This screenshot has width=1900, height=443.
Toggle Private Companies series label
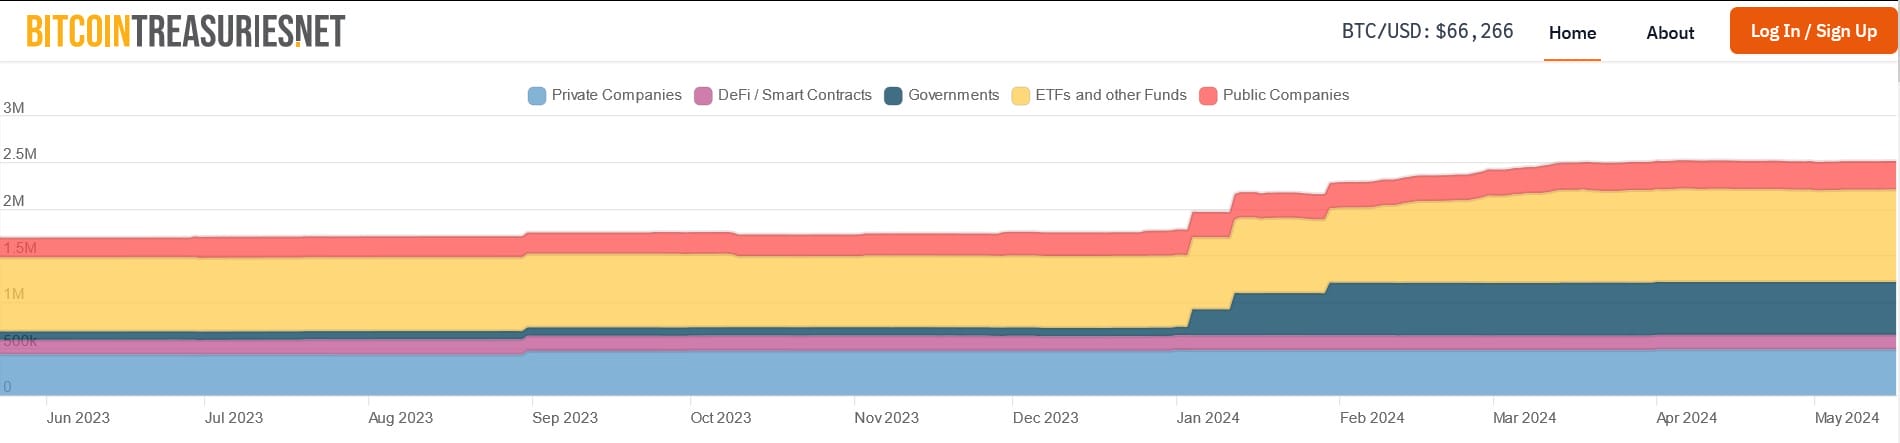point(616,95)
